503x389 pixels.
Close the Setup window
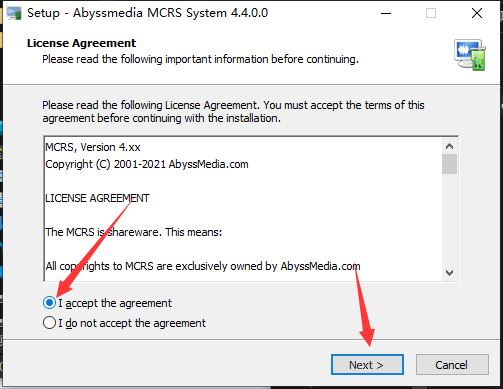[x=477, y=13]
